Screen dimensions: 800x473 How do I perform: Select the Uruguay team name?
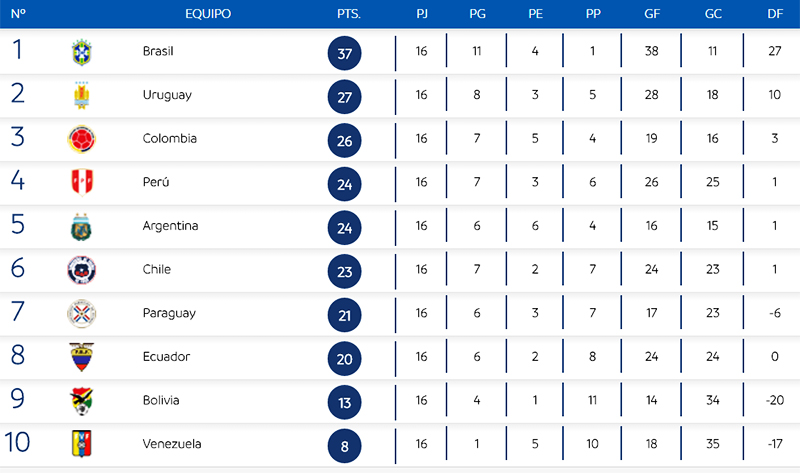[x=167, y=95]
